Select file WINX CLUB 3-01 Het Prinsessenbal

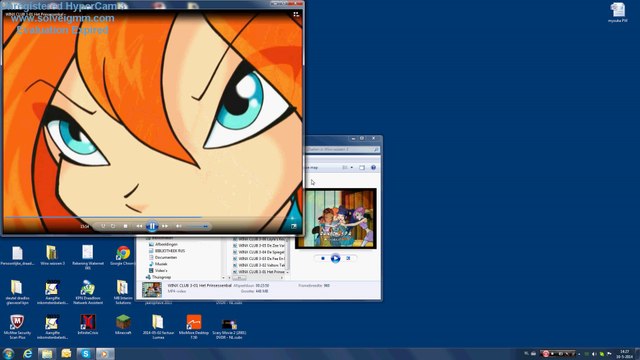[x=258, y=271]
